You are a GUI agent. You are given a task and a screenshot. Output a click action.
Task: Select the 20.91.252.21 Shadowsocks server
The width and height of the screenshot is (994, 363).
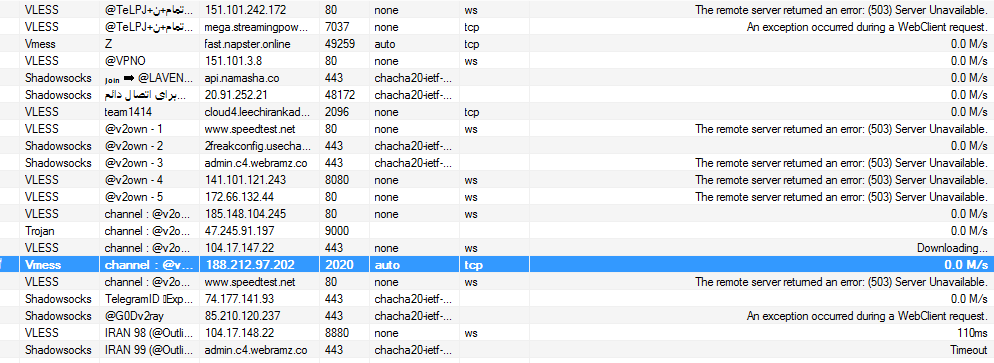pos(497,95)
